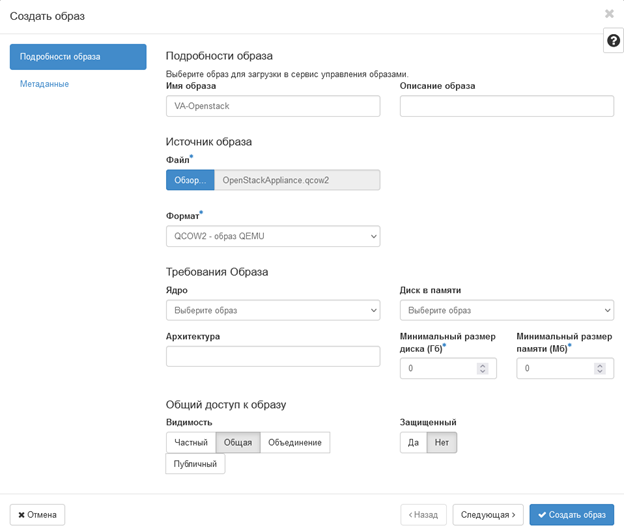Click the Обзор file browse button
The width and height of the screenshot is (627, 532).
pos(190,180)
